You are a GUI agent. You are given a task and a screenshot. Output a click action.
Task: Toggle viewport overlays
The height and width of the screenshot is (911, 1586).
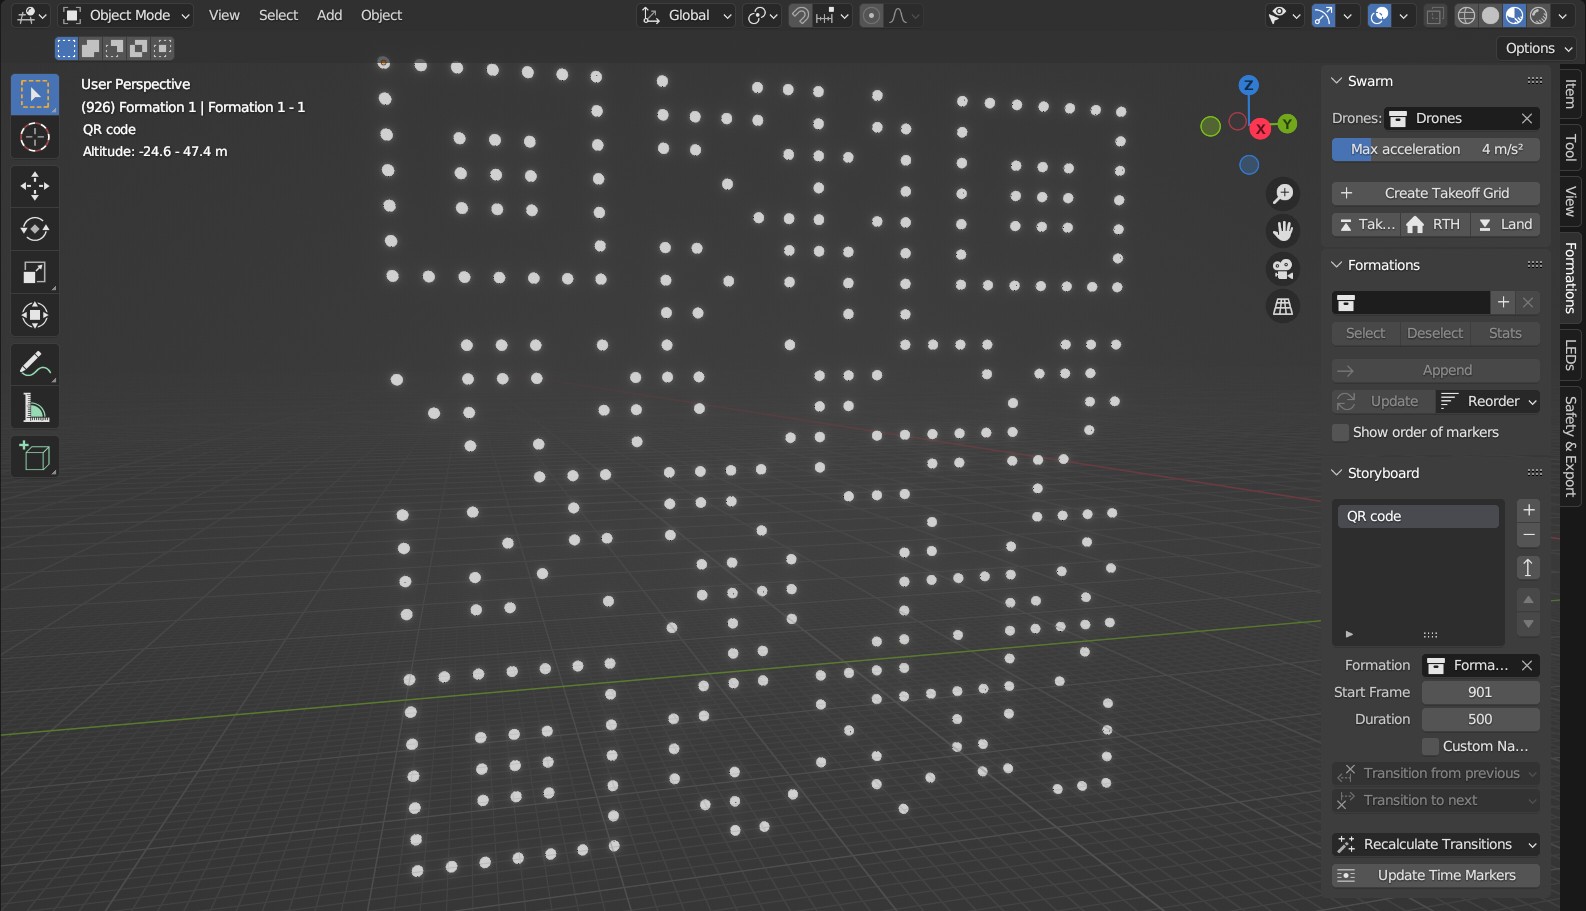1379,15
